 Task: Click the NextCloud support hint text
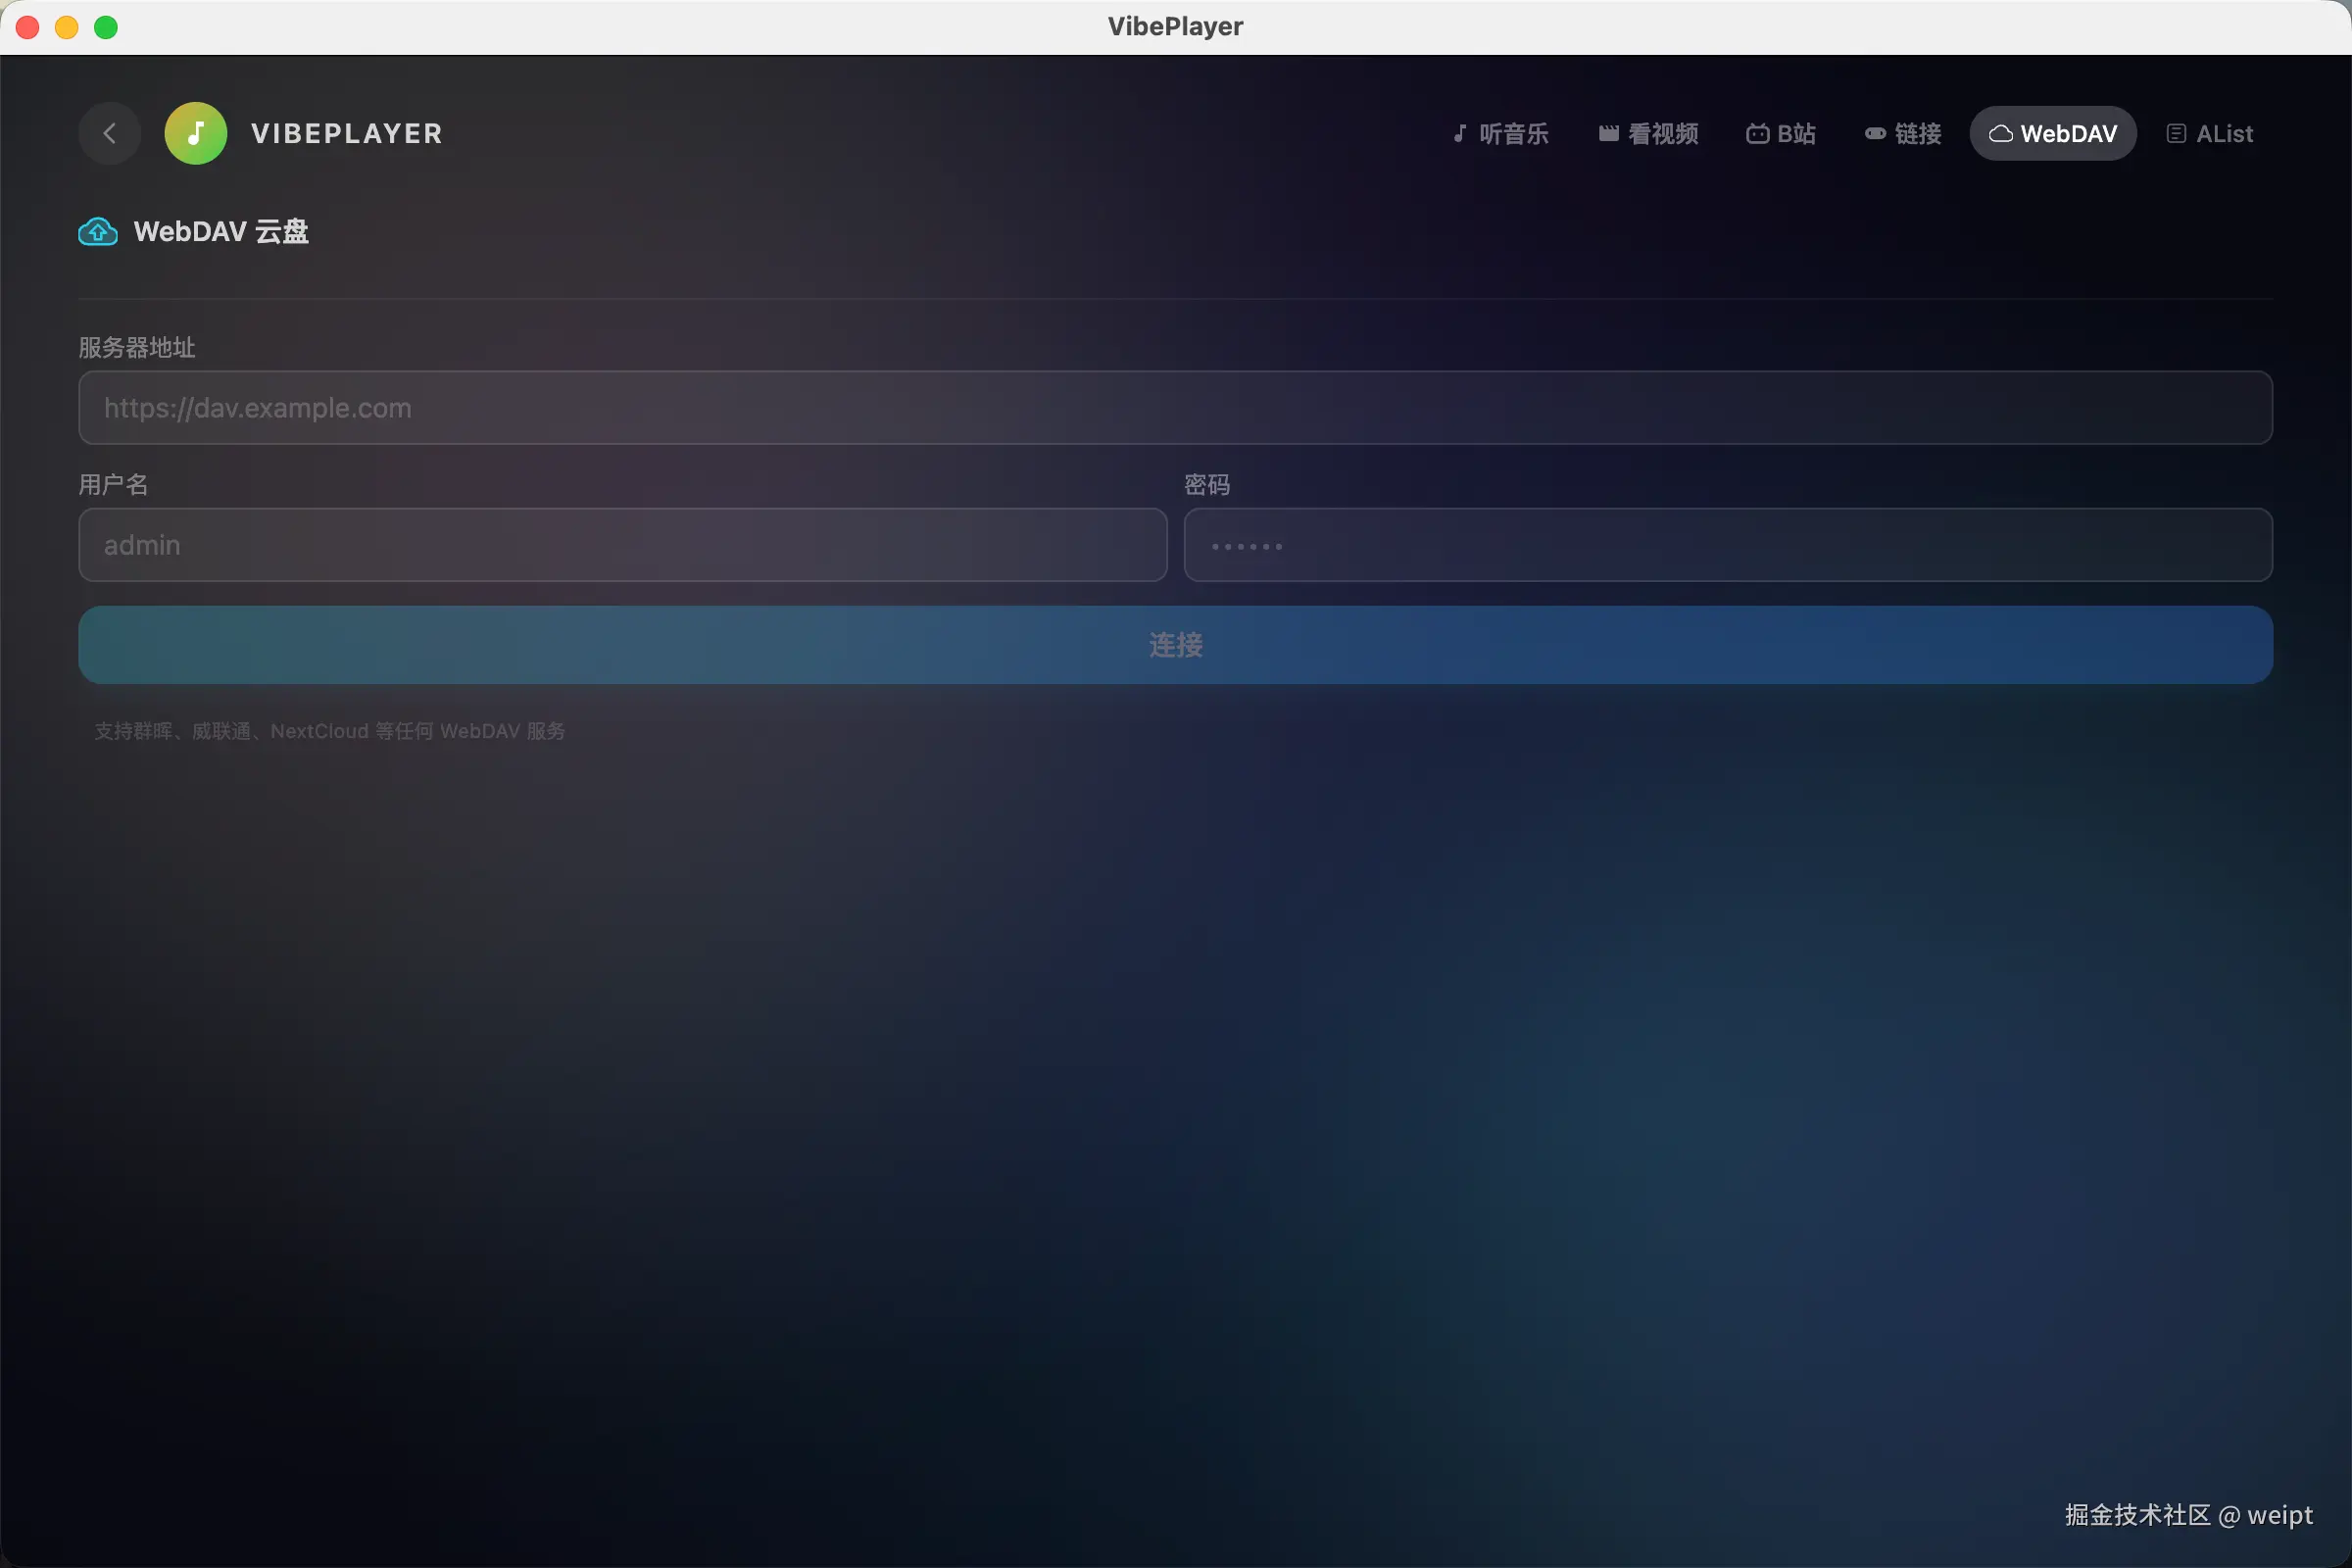coord(330,731)
